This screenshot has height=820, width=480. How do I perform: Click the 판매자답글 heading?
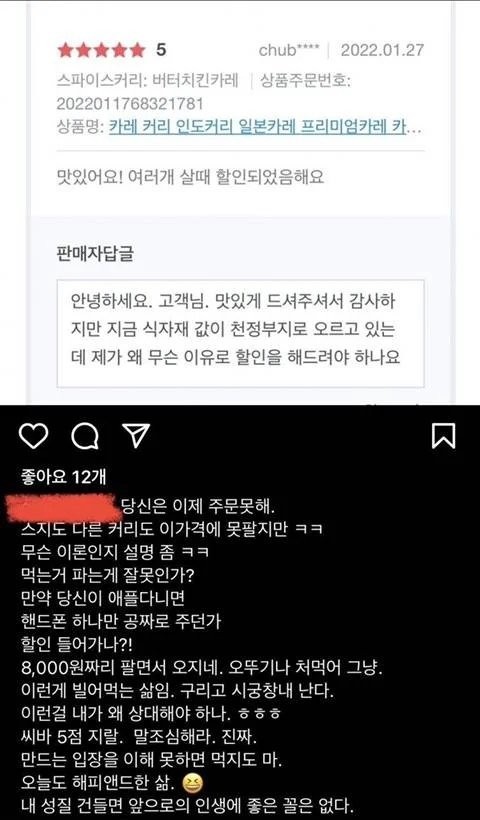[95, 254]
